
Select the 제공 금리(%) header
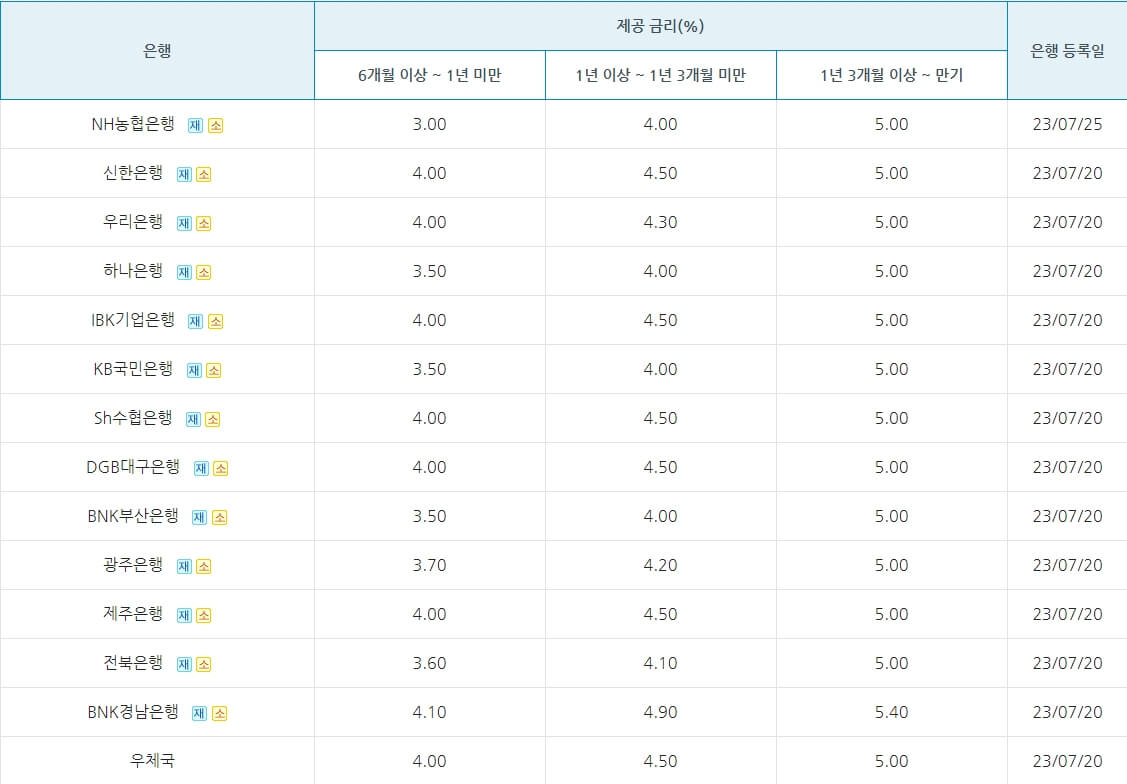[x=661, y=27]
